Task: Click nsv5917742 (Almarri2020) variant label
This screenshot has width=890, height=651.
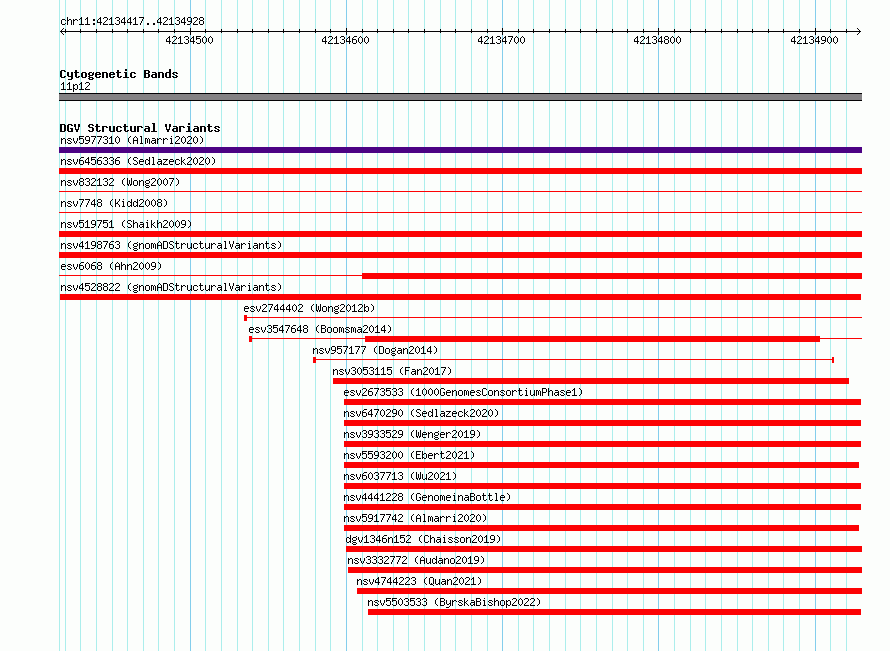Action: (x=415, y=518)
